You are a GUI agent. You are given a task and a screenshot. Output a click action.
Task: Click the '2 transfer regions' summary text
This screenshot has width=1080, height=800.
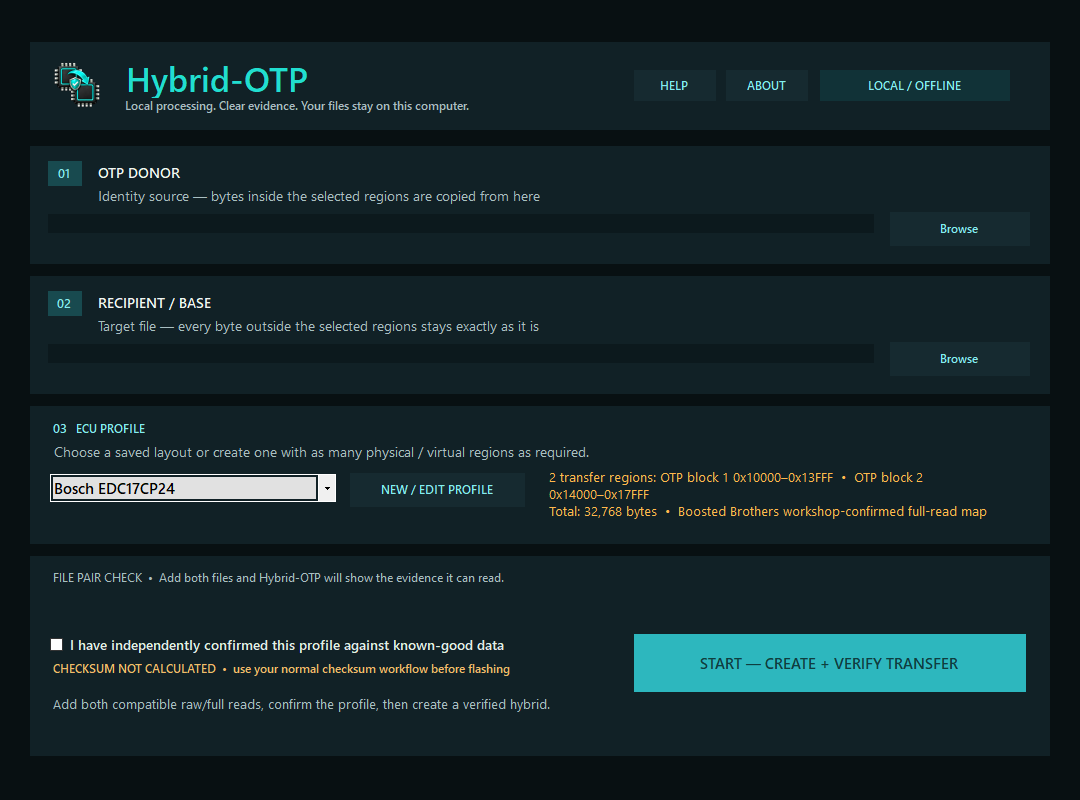[x=736, y=486]
